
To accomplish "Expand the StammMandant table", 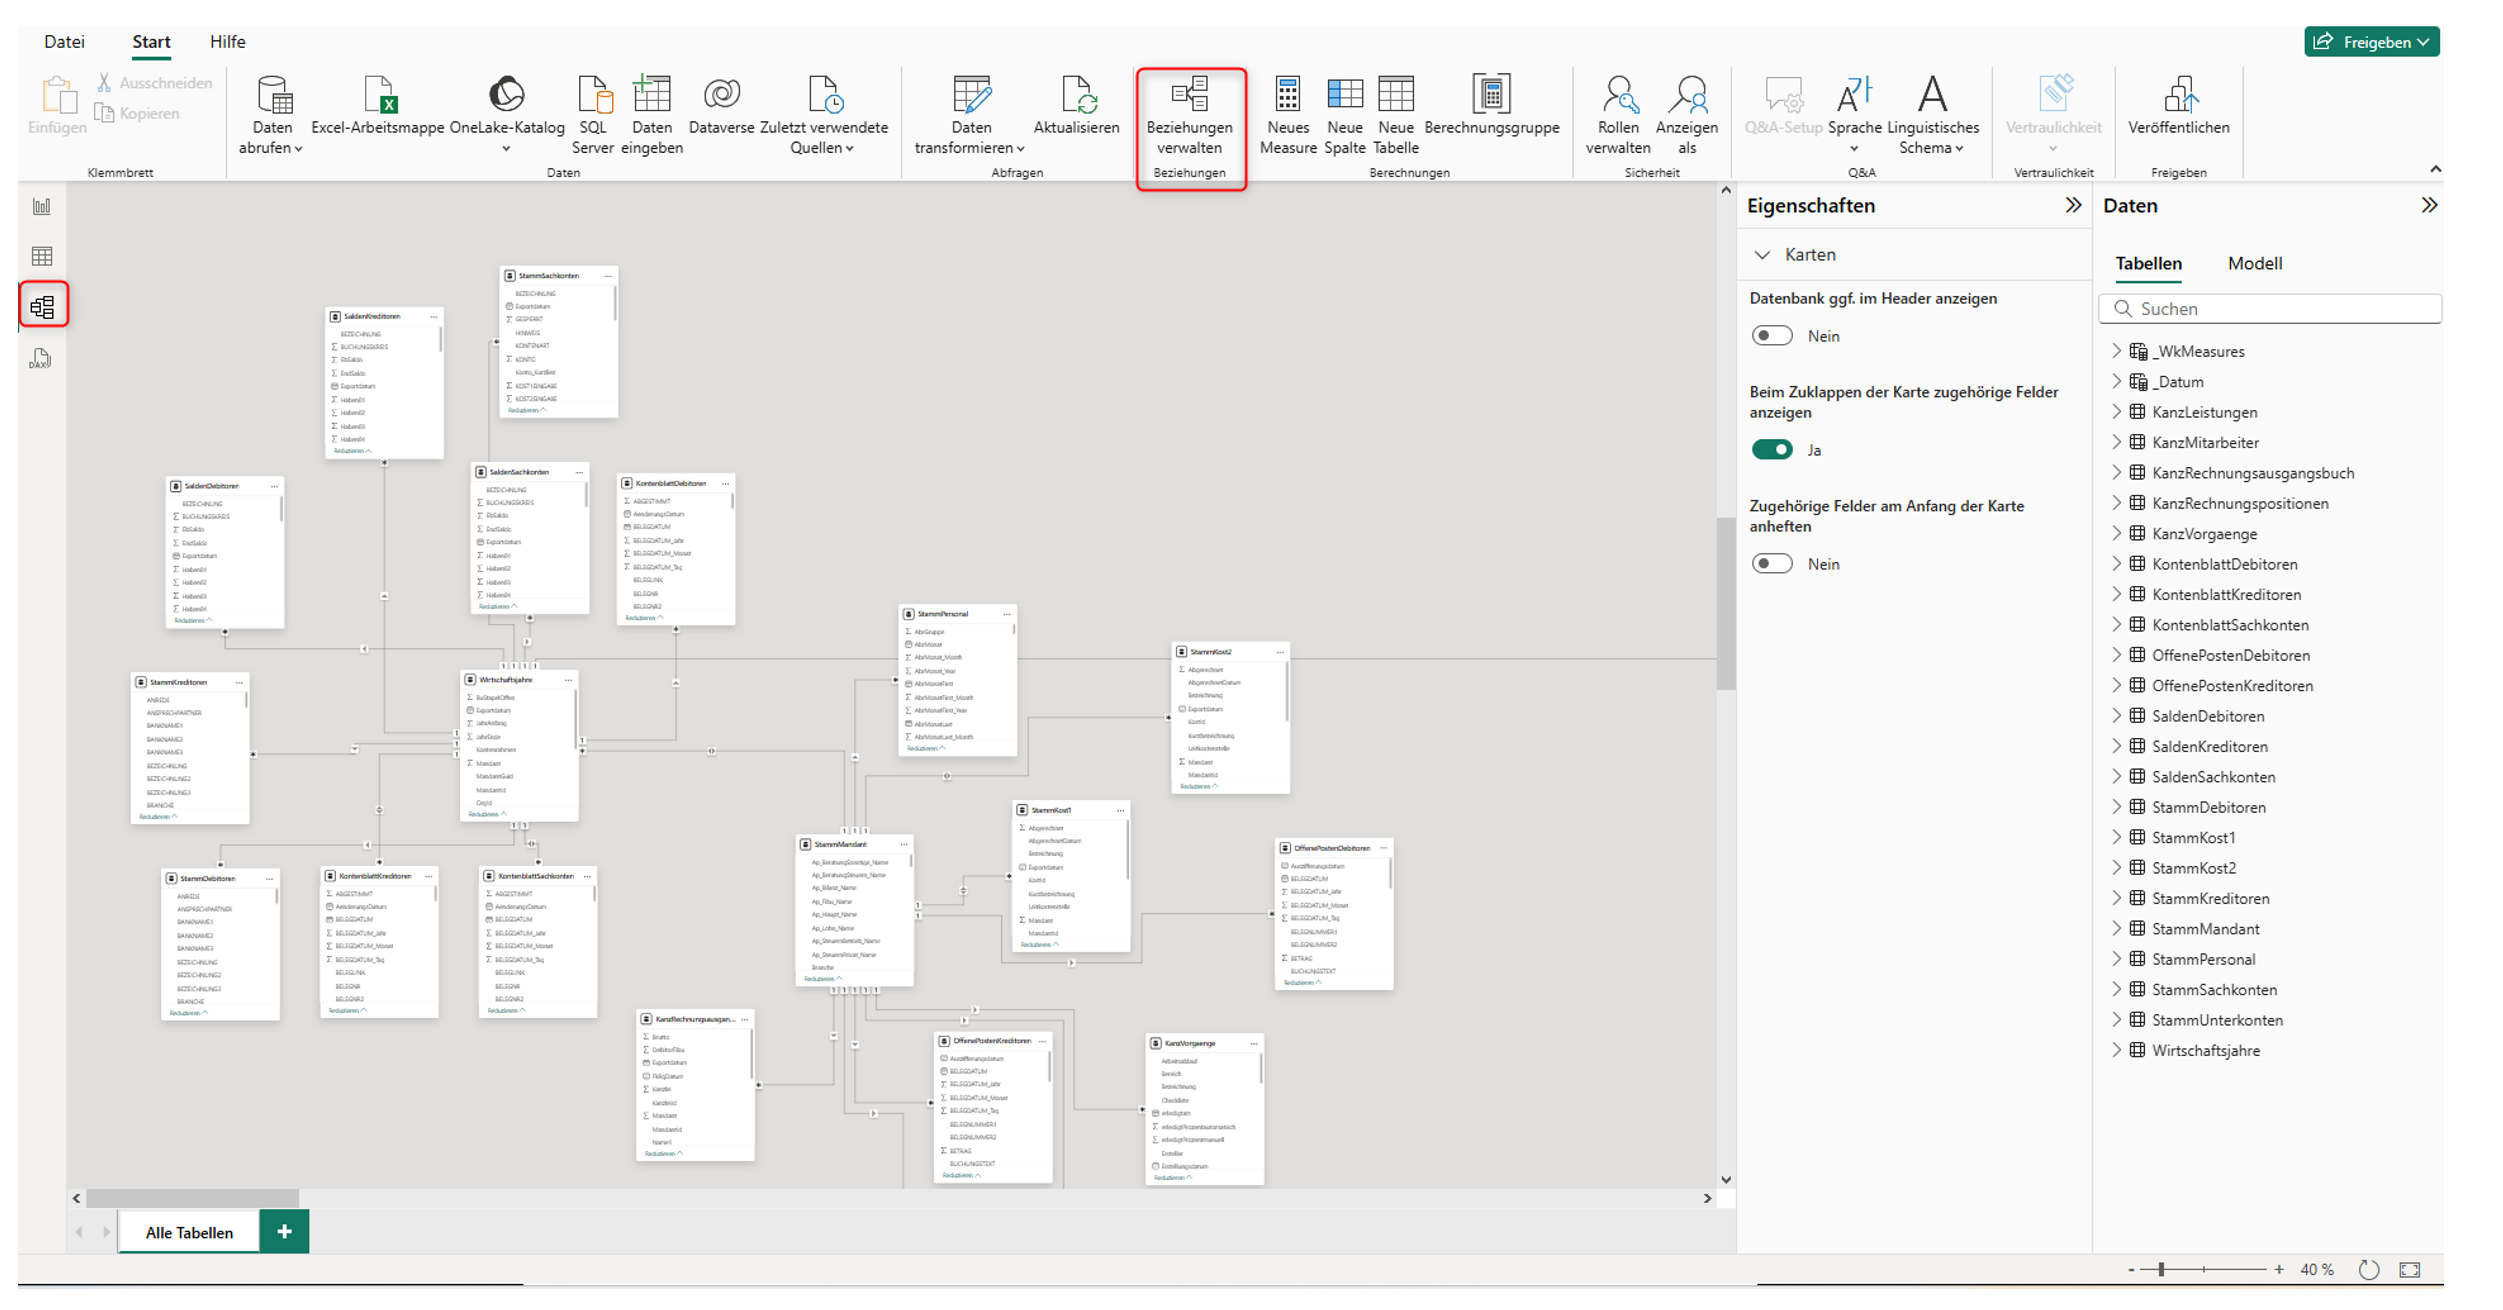I will [x=2116, y=929].
